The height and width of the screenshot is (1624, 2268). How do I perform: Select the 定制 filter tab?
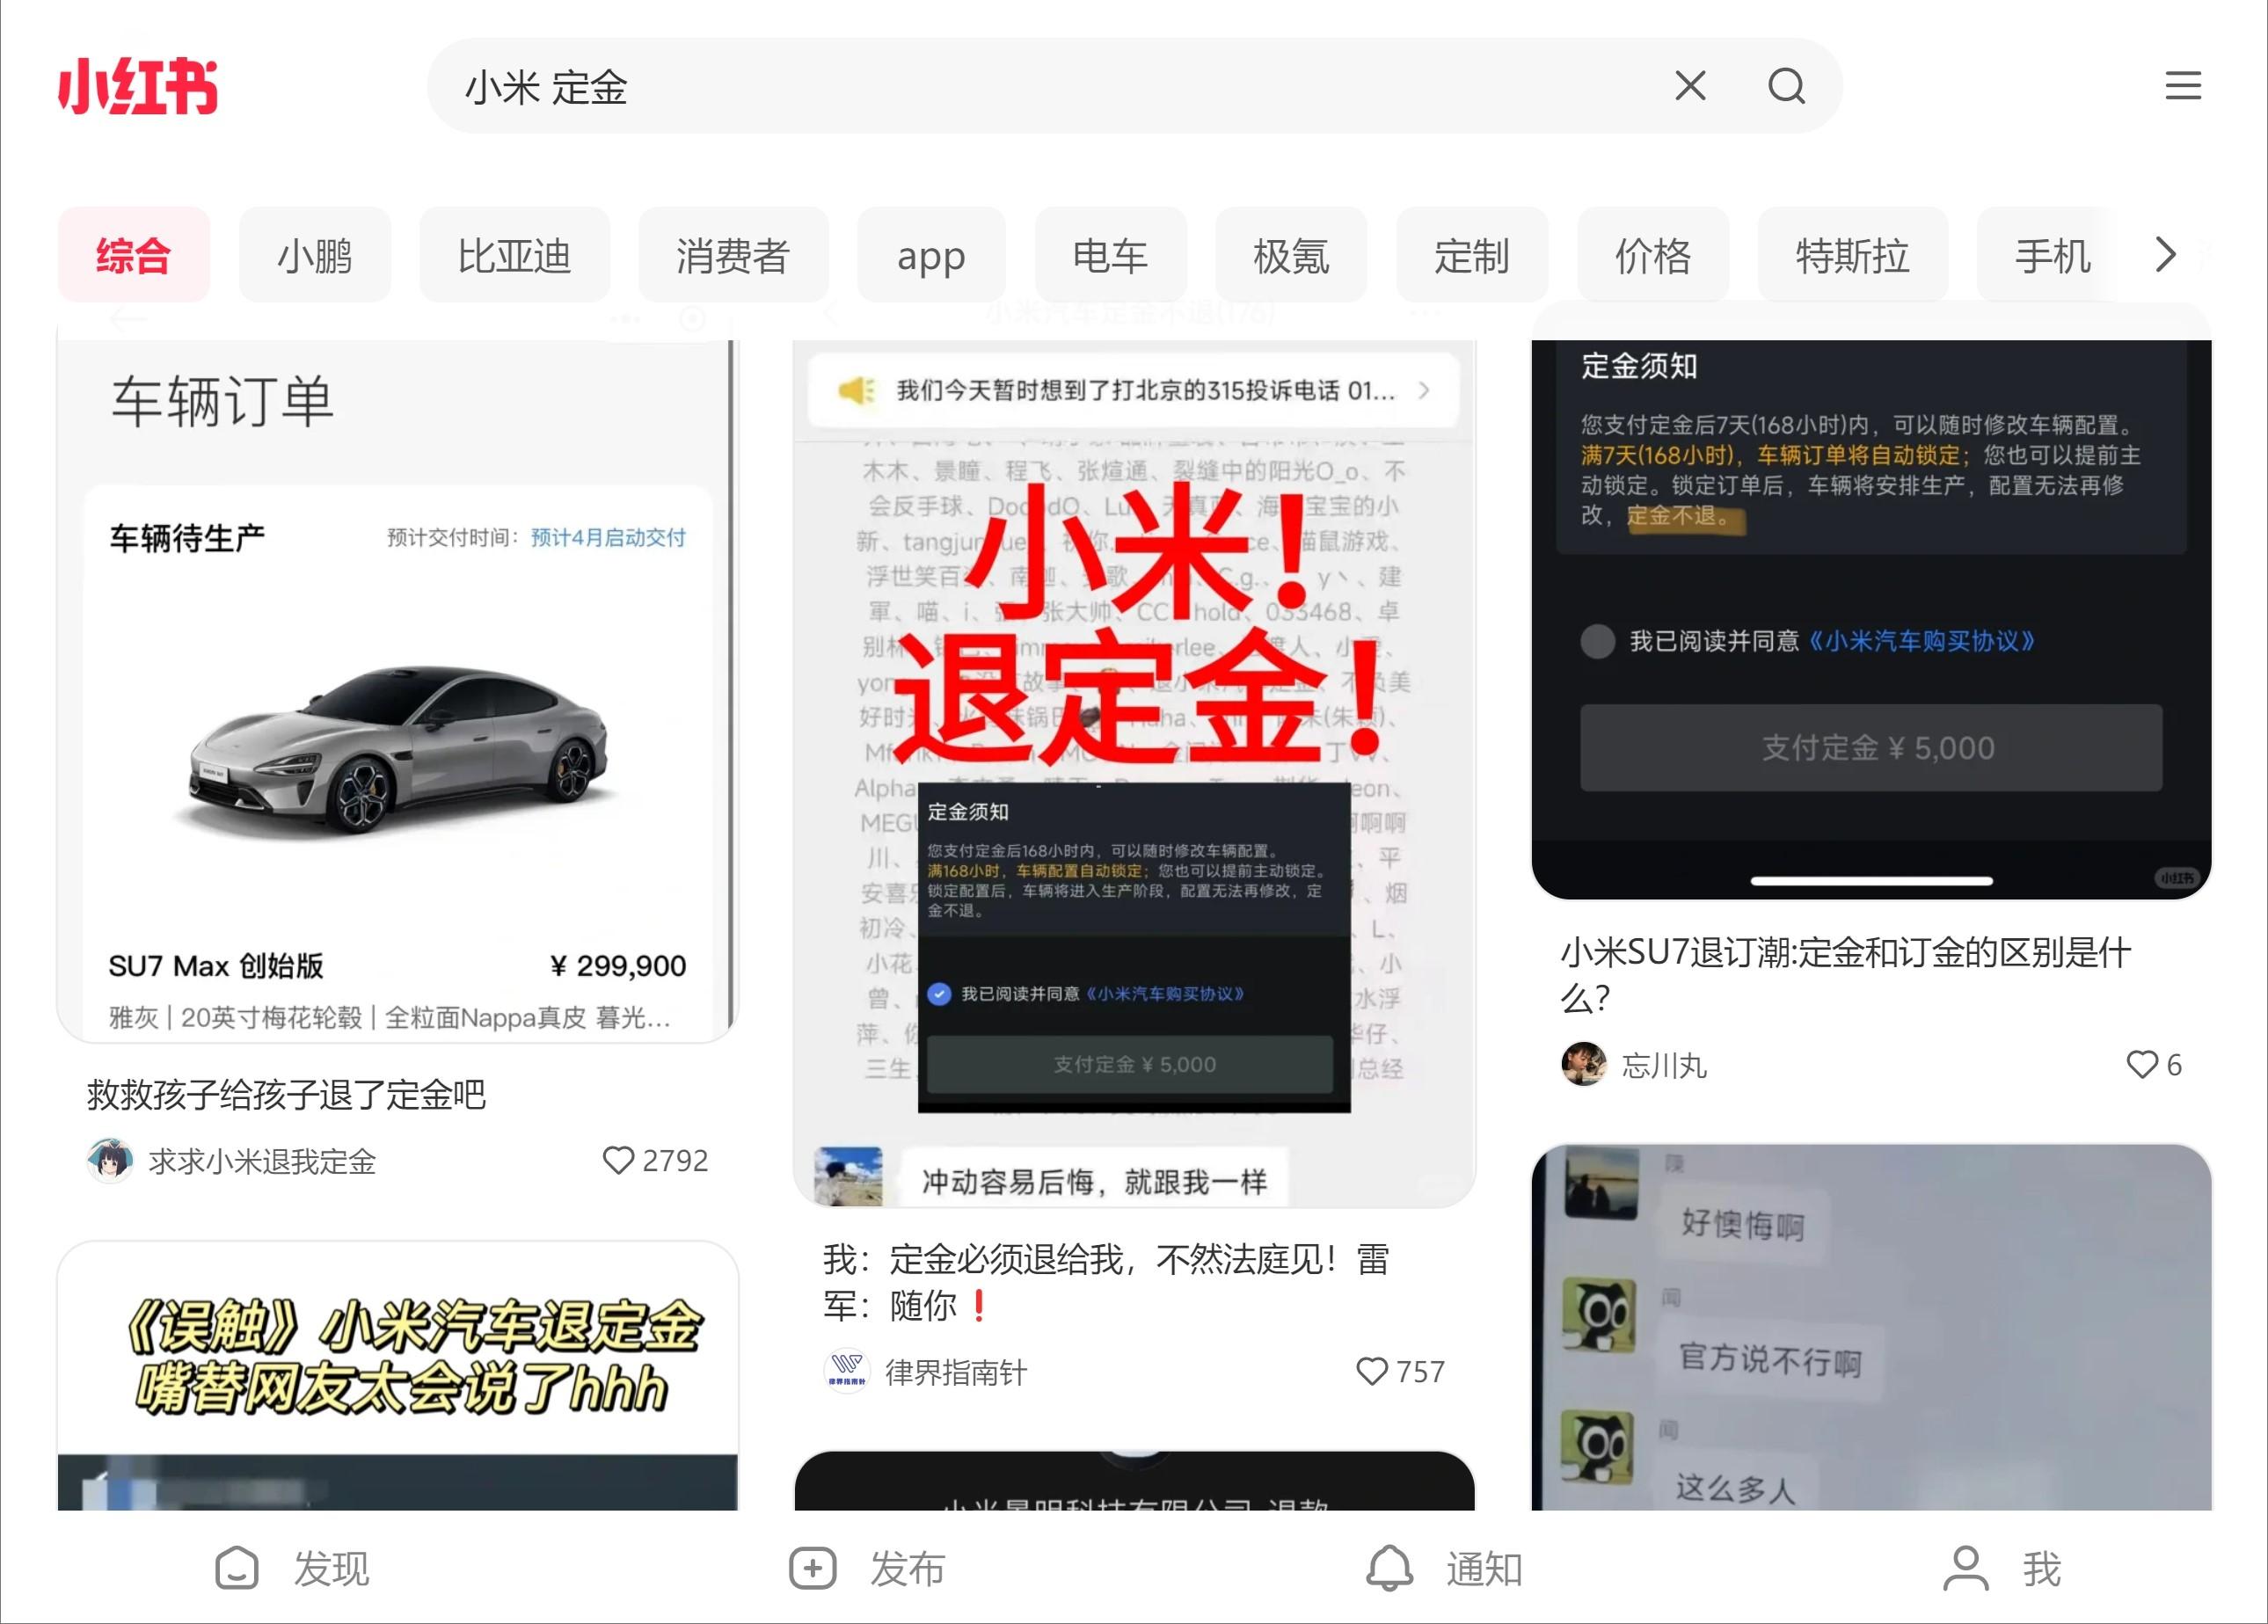click(1471, 255)
